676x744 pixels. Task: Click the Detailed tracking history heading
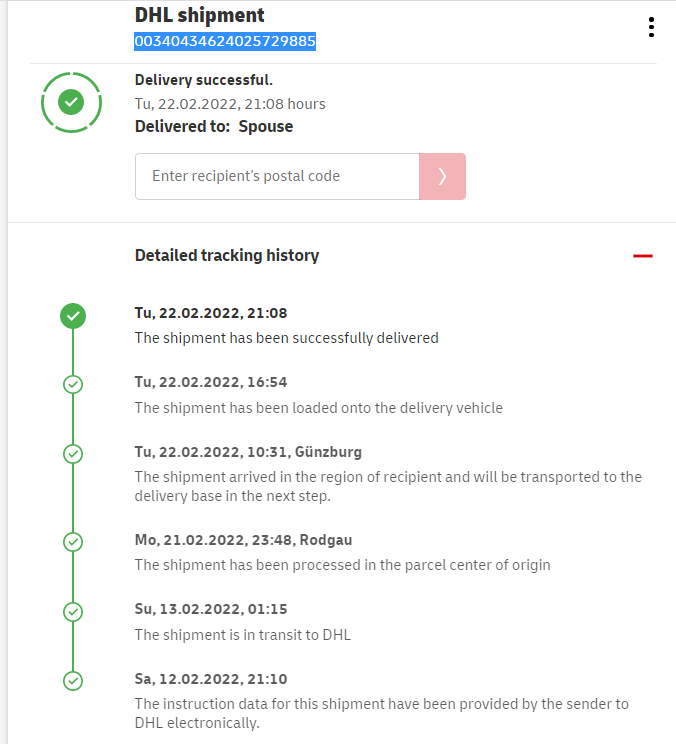pos(227,256)
